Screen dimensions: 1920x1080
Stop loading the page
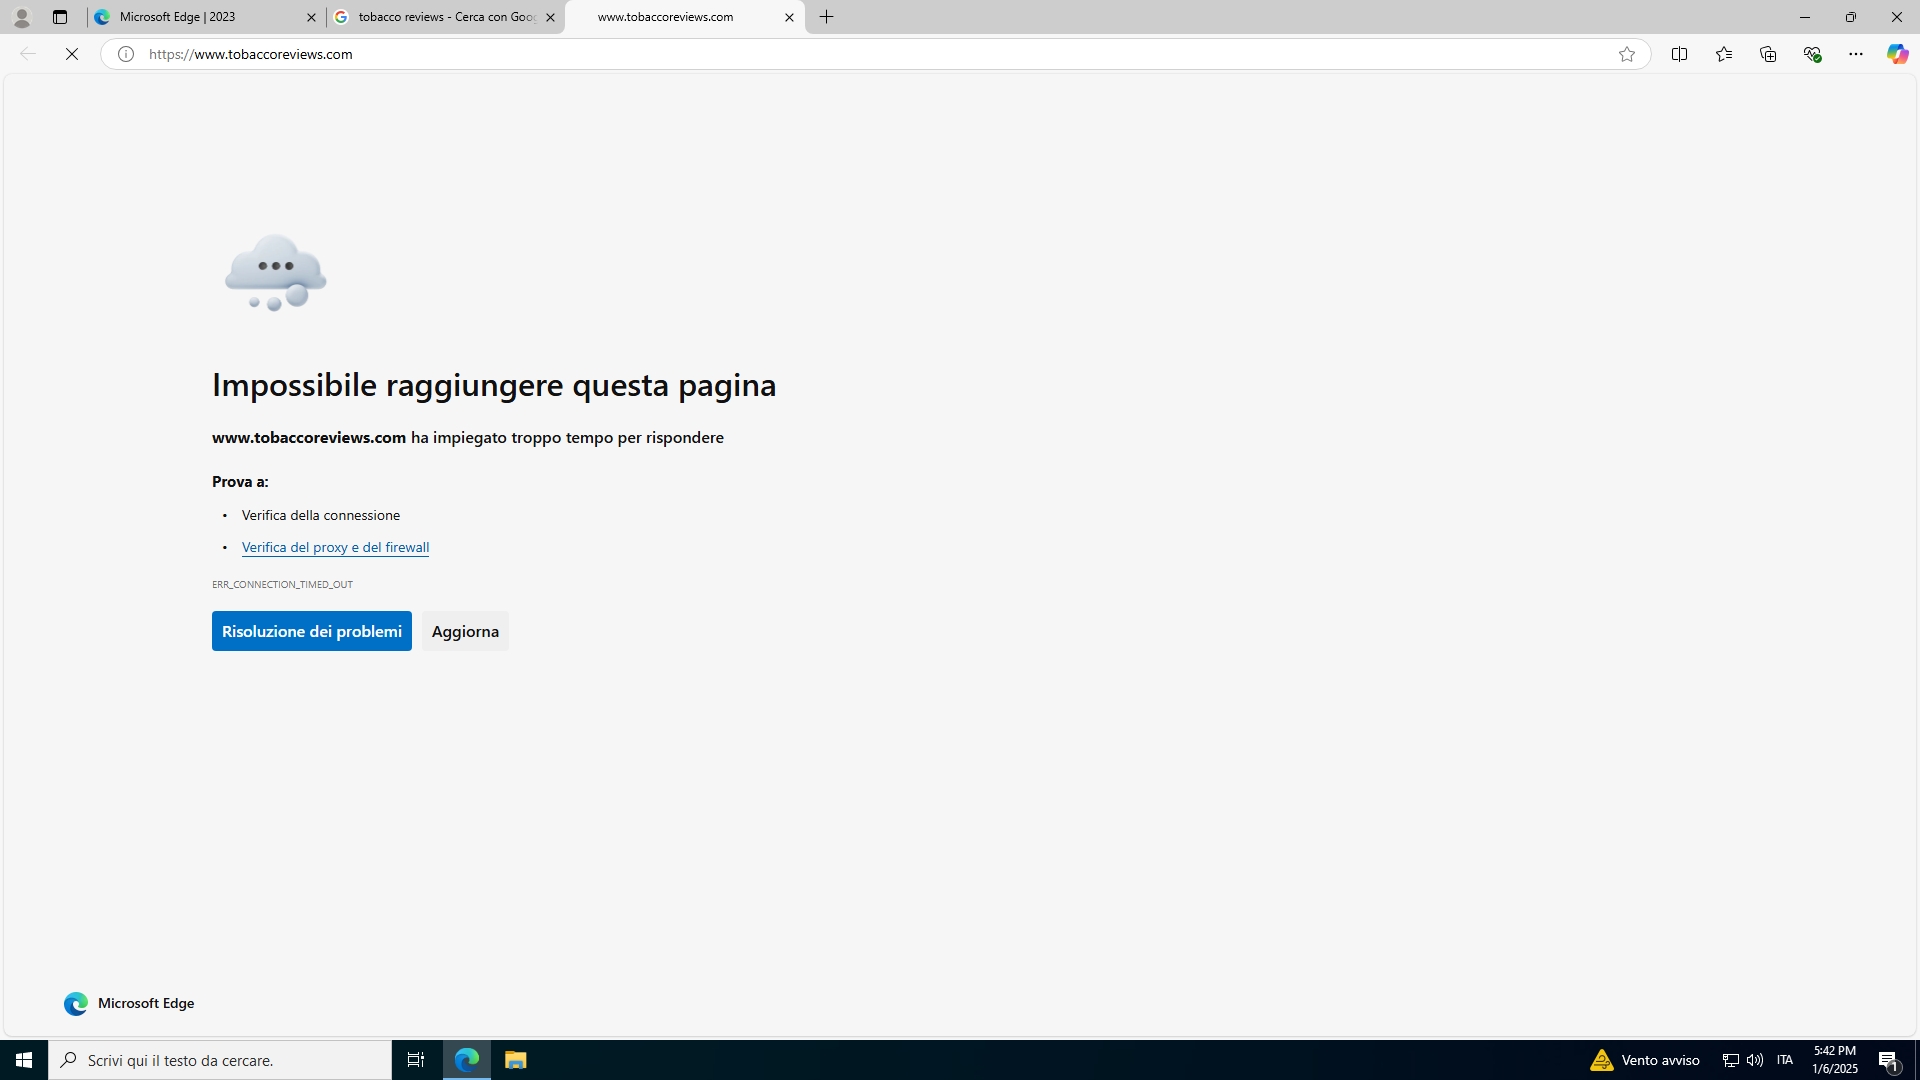[x=72, y=54]
